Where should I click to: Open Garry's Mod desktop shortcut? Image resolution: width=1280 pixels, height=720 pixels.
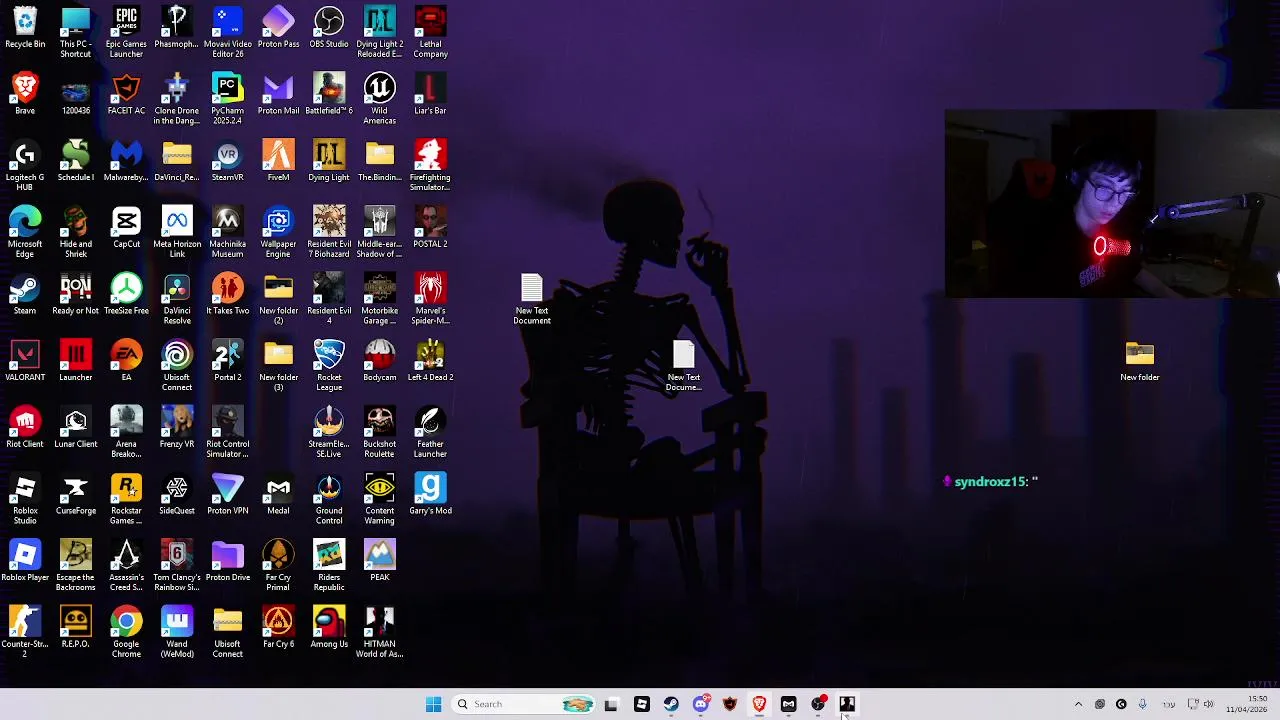(430, 495)
